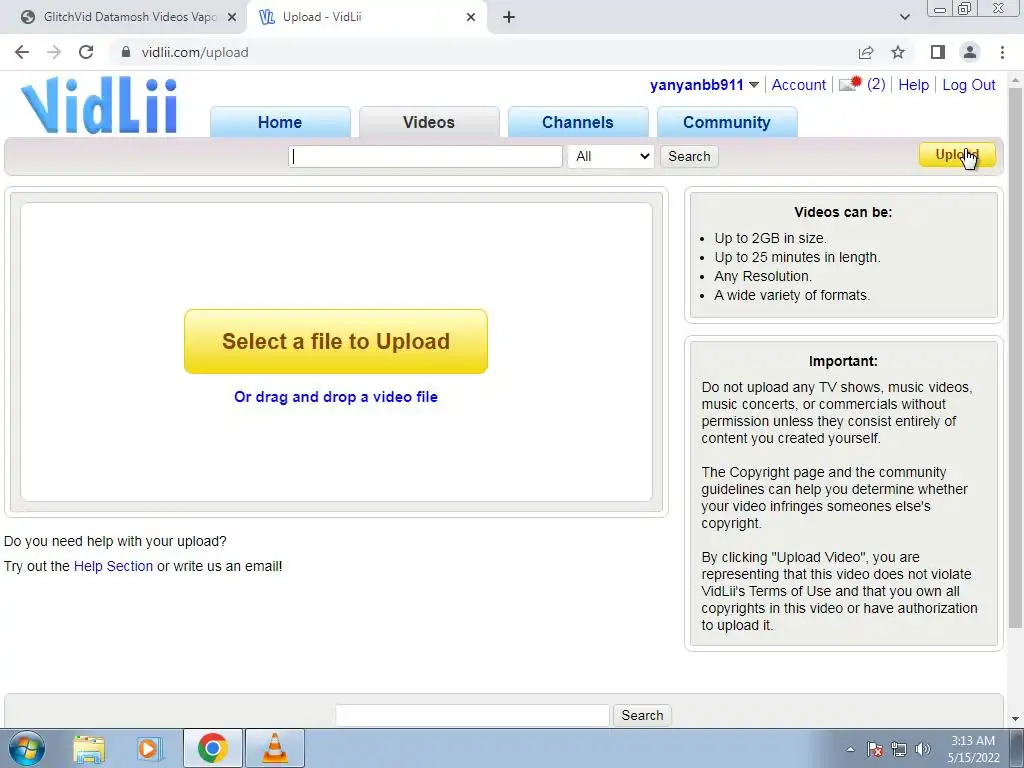Open the Help Section link
The image size is (1024, 768).
tap(113, 566)
